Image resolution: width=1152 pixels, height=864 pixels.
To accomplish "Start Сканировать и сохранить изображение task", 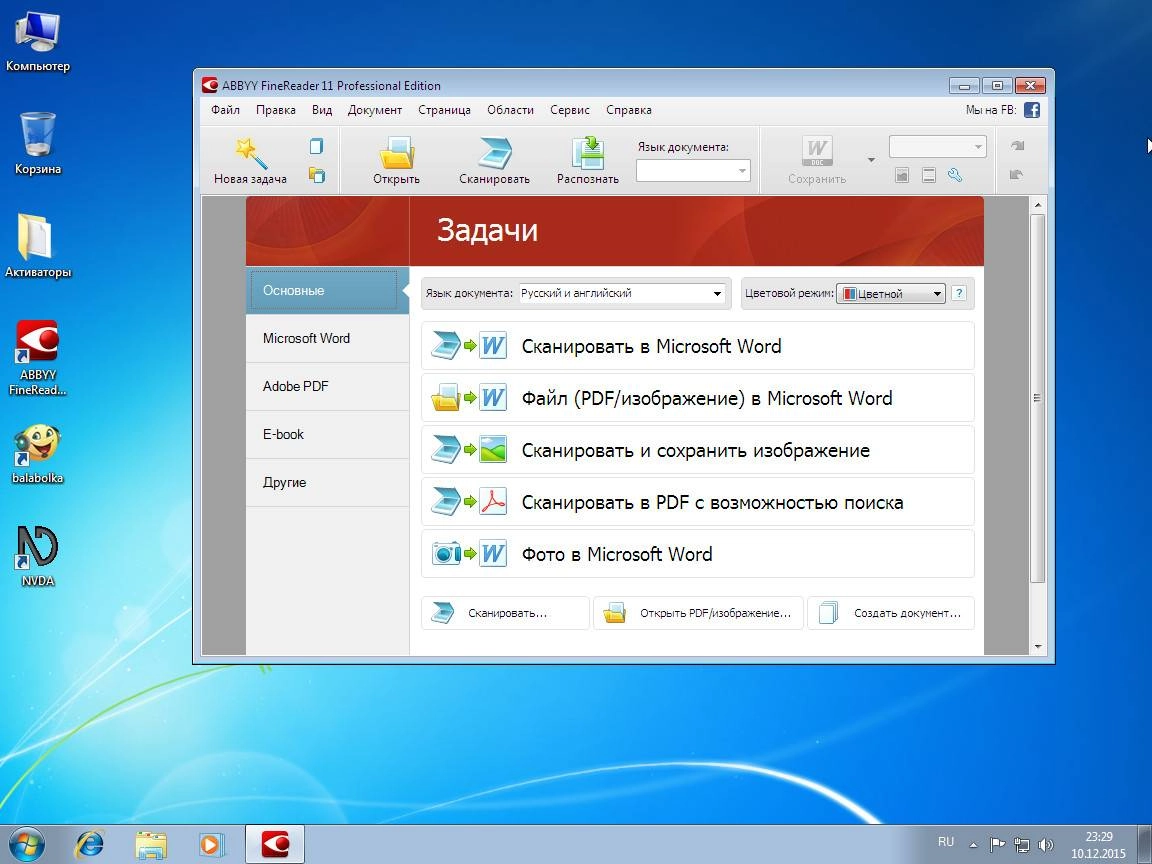I will pos(697,450).
